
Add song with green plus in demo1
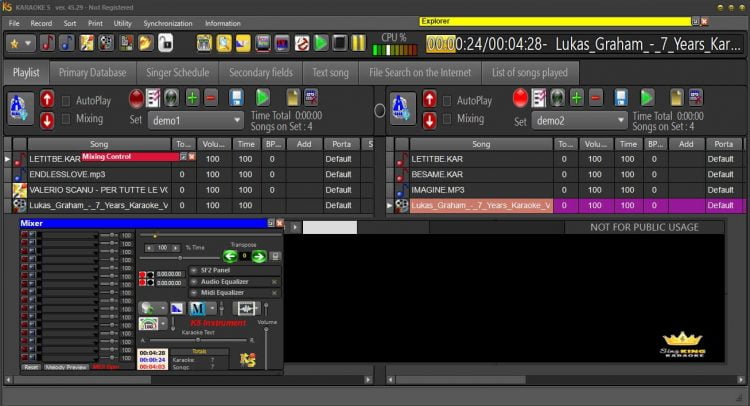[x=192, y=98]
